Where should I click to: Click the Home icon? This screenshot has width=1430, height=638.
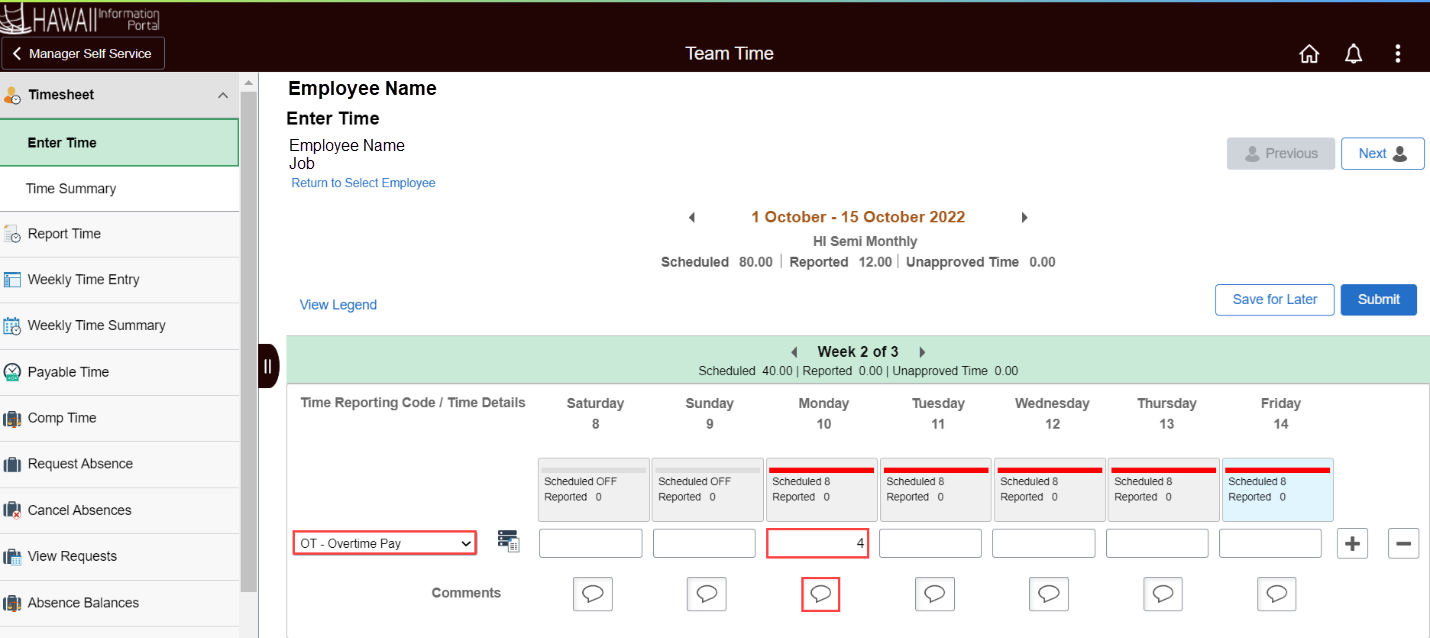click(1309, 53)
